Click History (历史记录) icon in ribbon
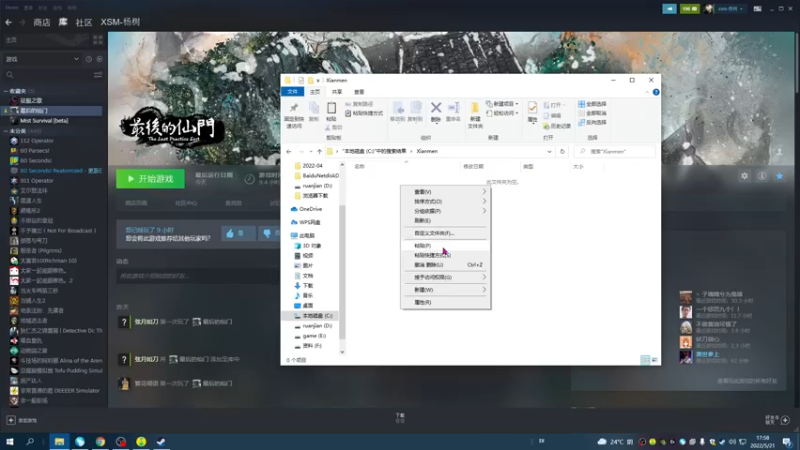The width and height of the screenshot is (800, 450). tap(557, 126)
